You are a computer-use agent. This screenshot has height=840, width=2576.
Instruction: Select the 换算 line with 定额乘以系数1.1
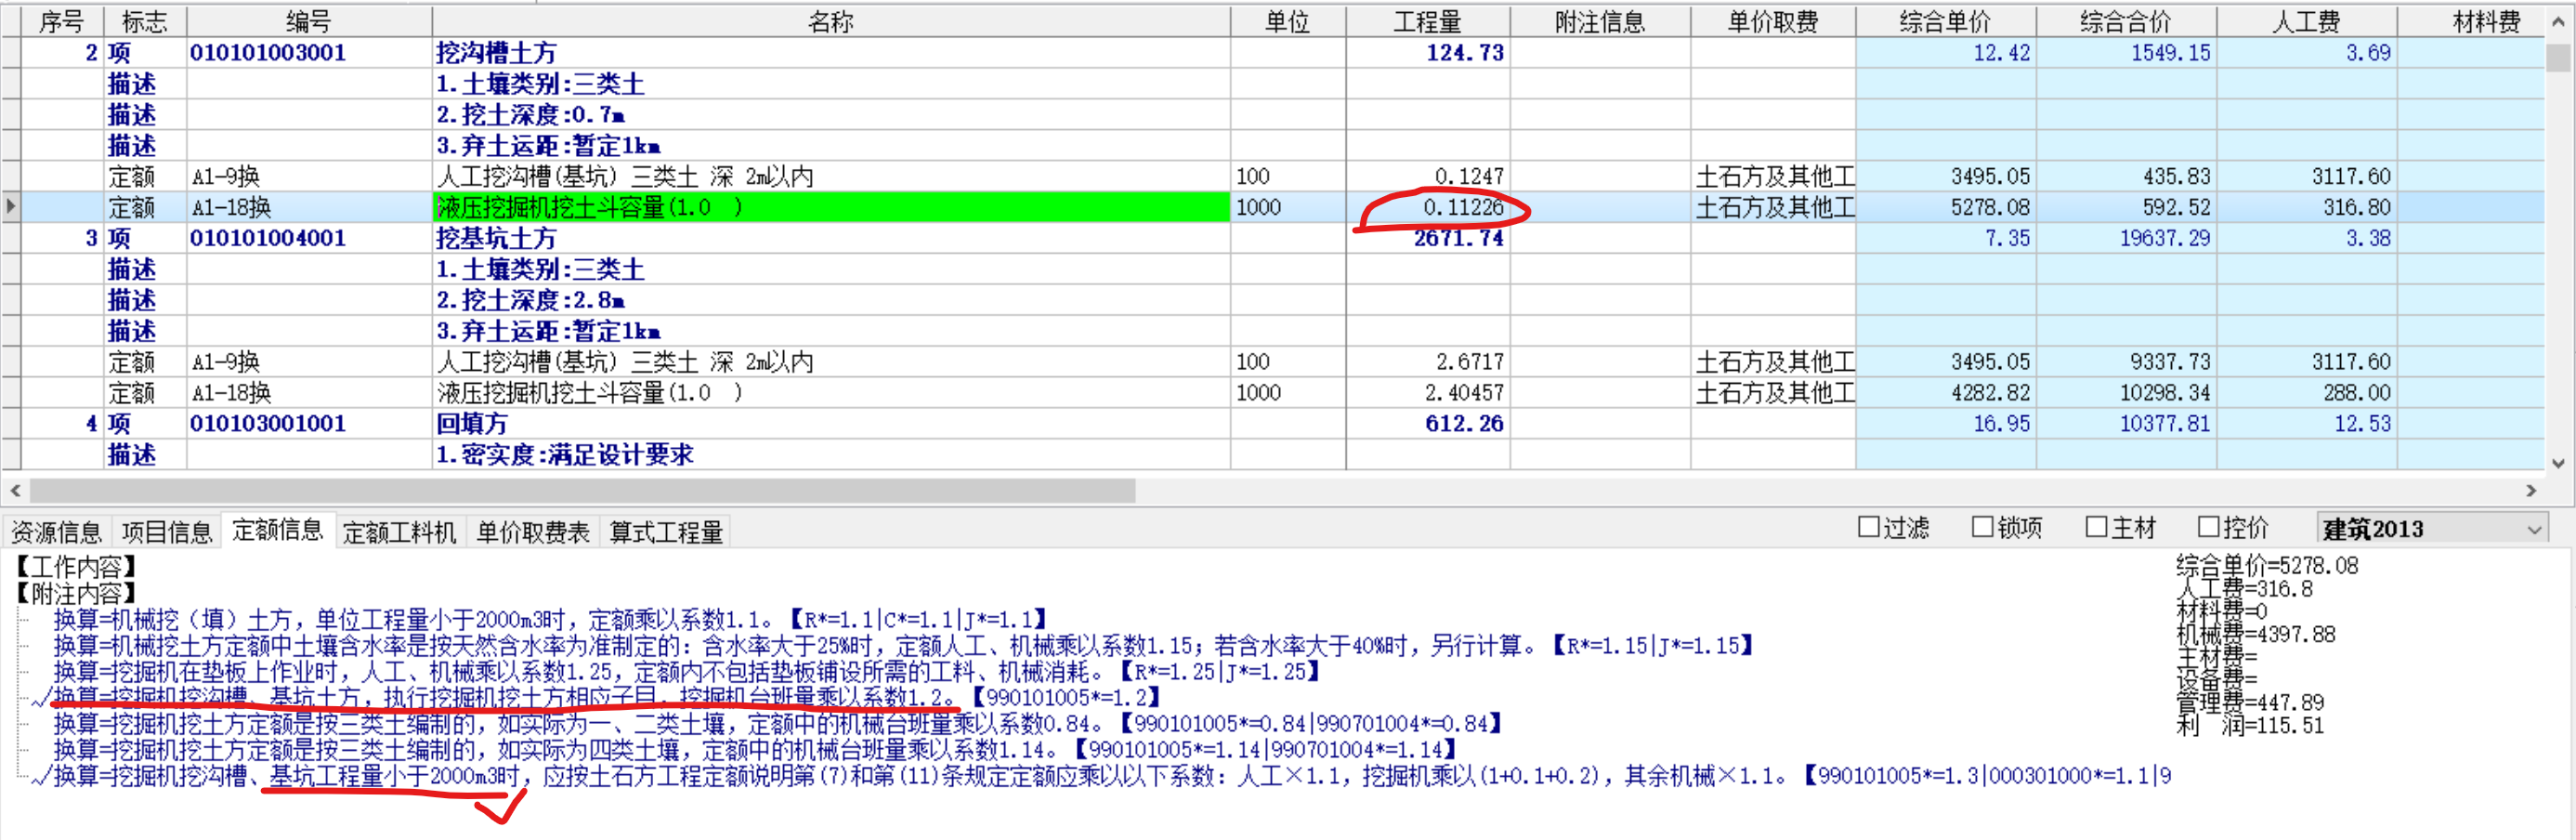point(550,619)
